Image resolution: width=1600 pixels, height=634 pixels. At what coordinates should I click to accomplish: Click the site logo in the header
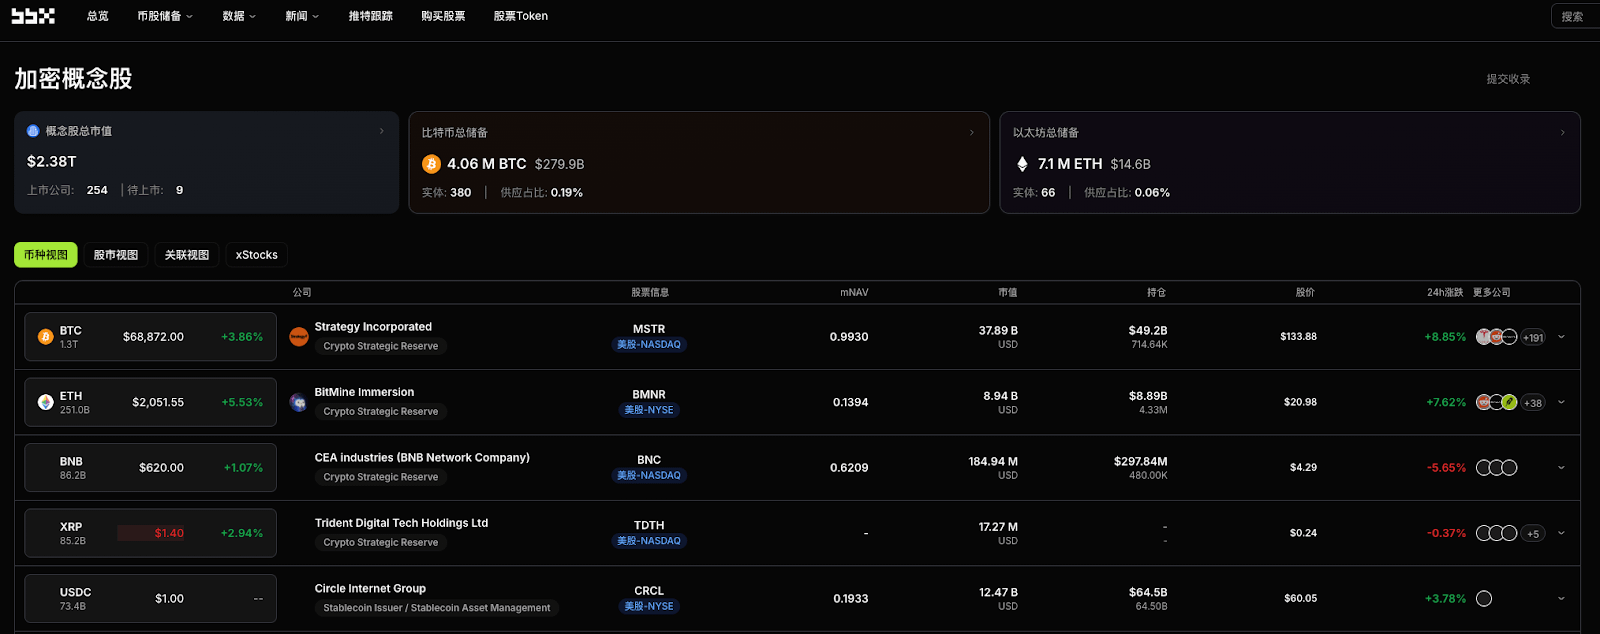point(33,16)
